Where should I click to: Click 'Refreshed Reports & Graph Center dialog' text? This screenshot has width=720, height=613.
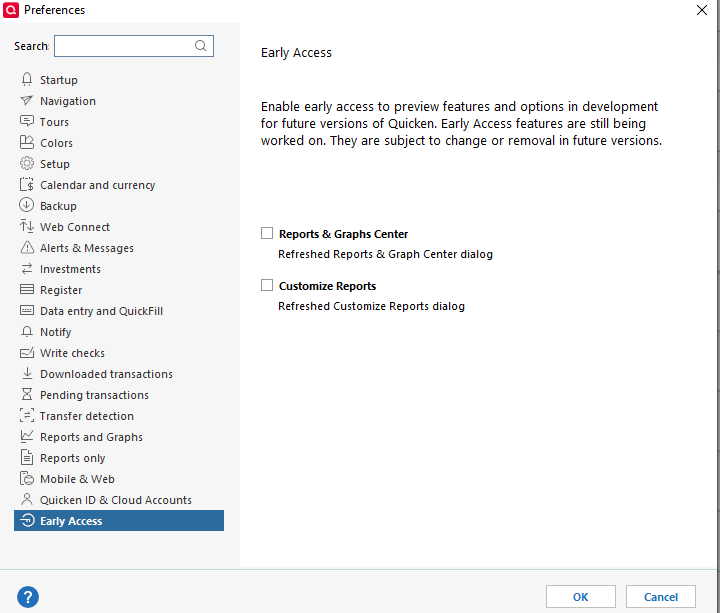385,254
